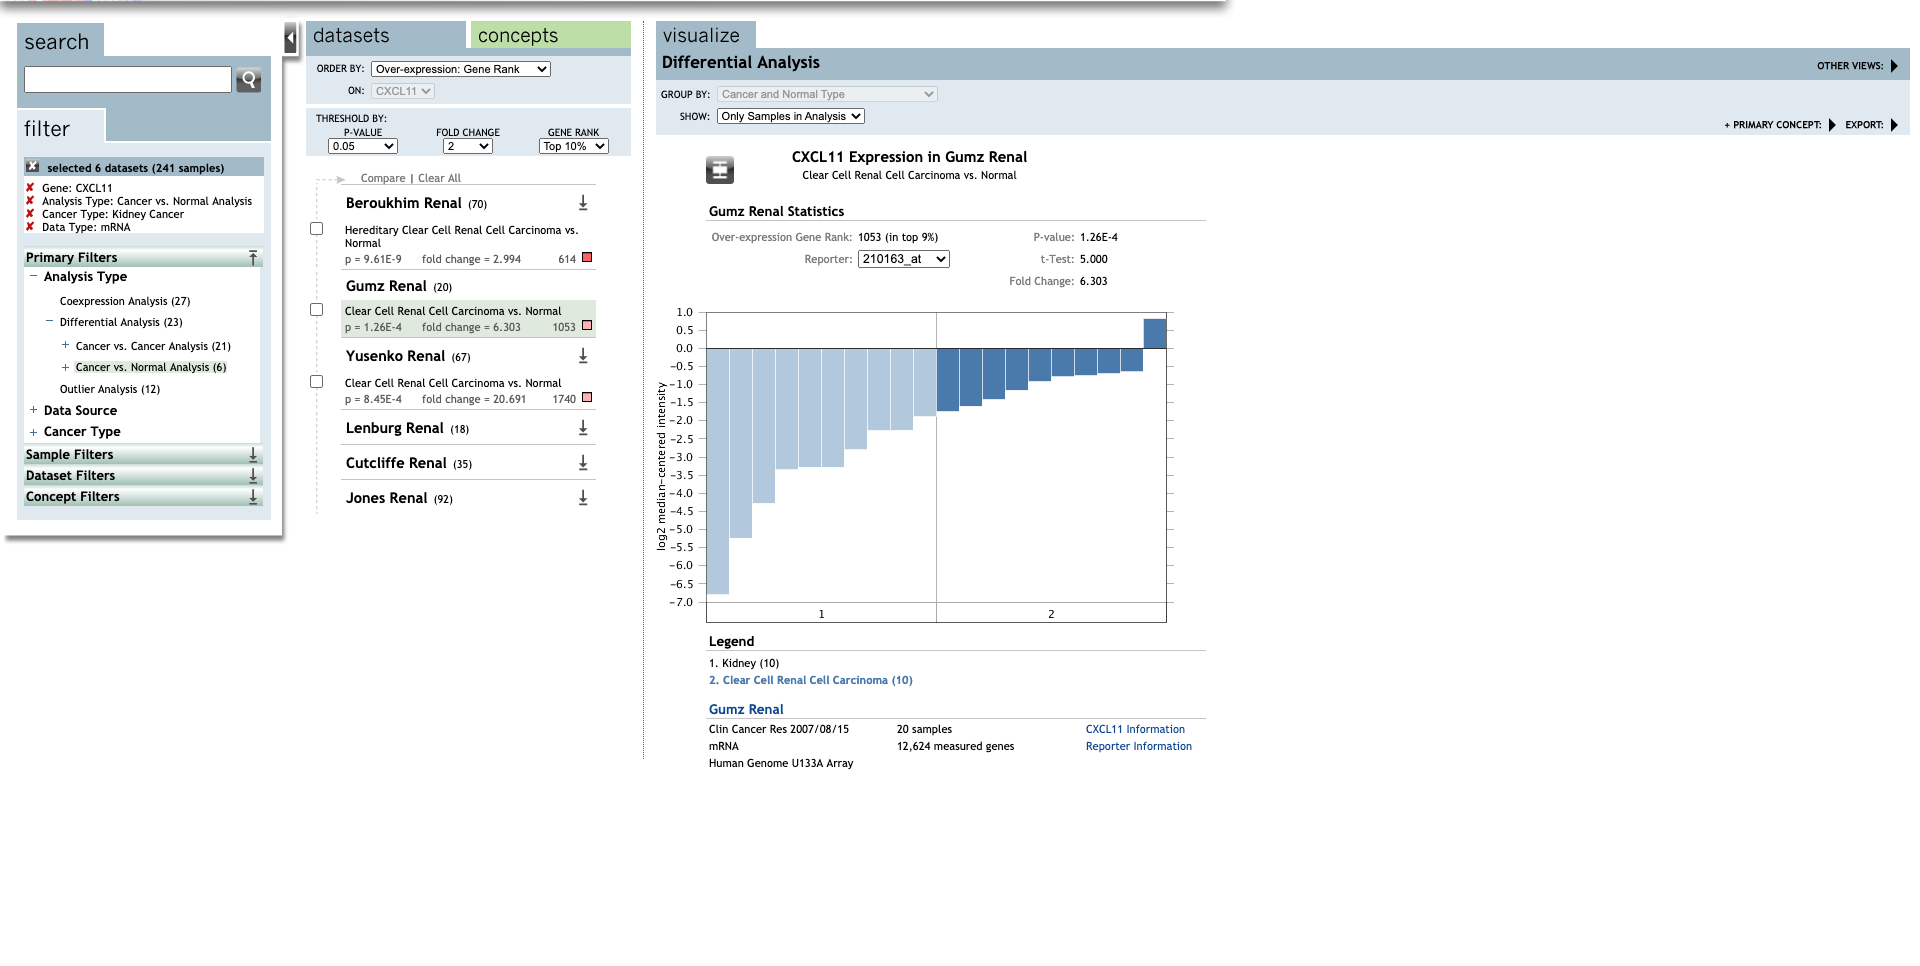Open the Group By dropdown

coord(827,94)
